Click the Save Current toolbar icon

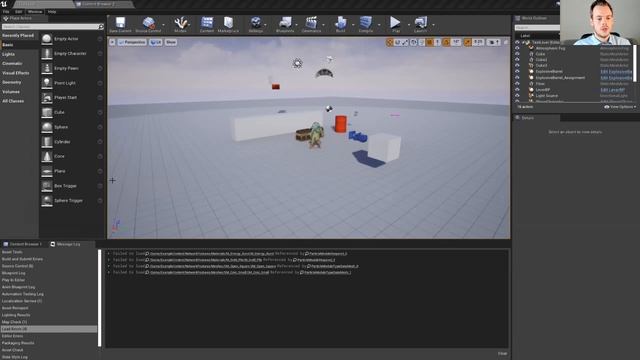[x=120, y=24]
